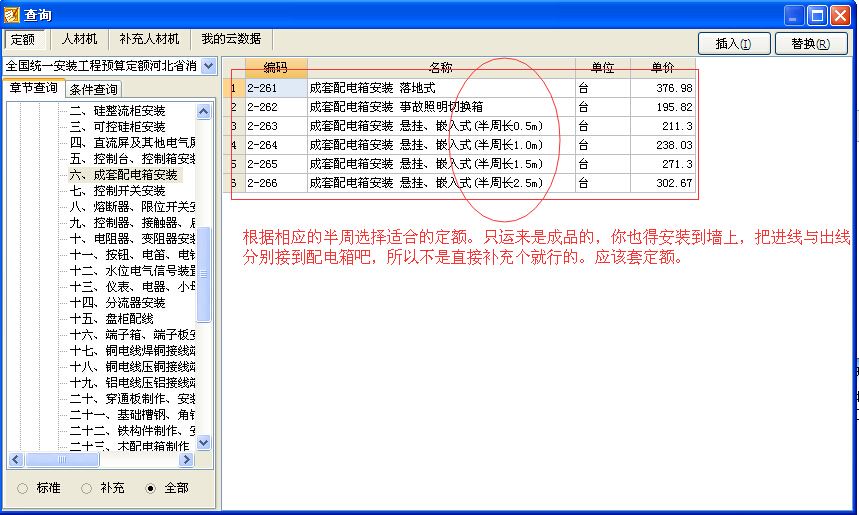Screen dimensions: 859x515
Task: Select the 全部 radio button
Action: [x=150, y=488]
